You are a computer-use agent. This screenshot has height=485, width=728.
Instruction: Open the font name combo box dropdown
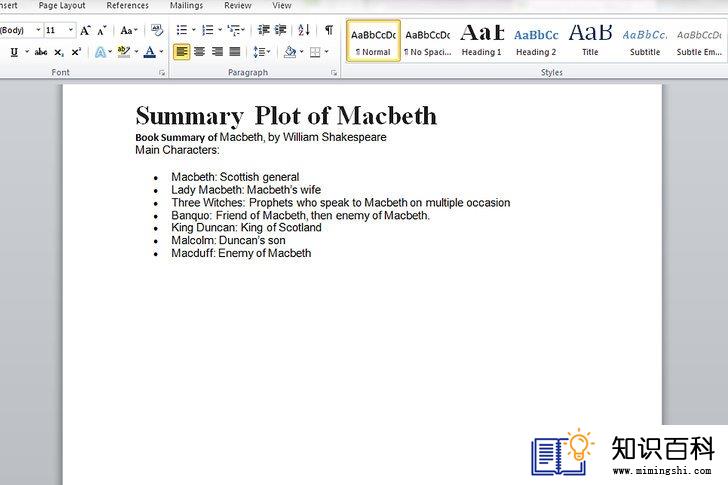38,30
